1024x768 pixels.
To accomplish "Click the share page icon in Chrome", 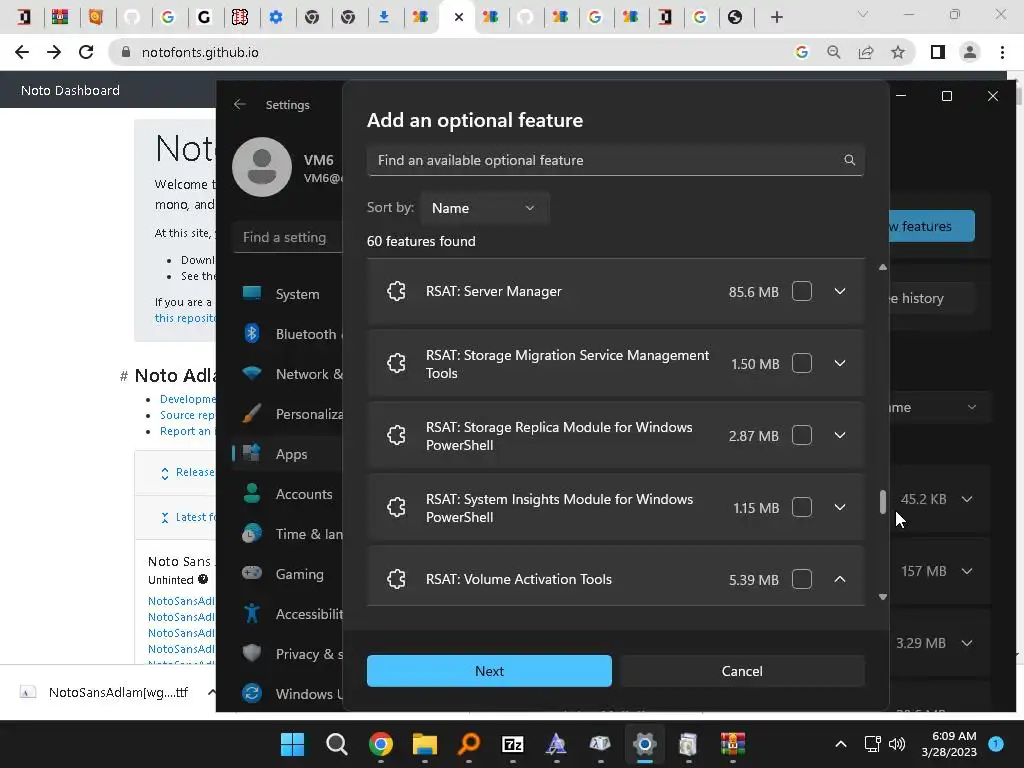I will pos(866,52).
